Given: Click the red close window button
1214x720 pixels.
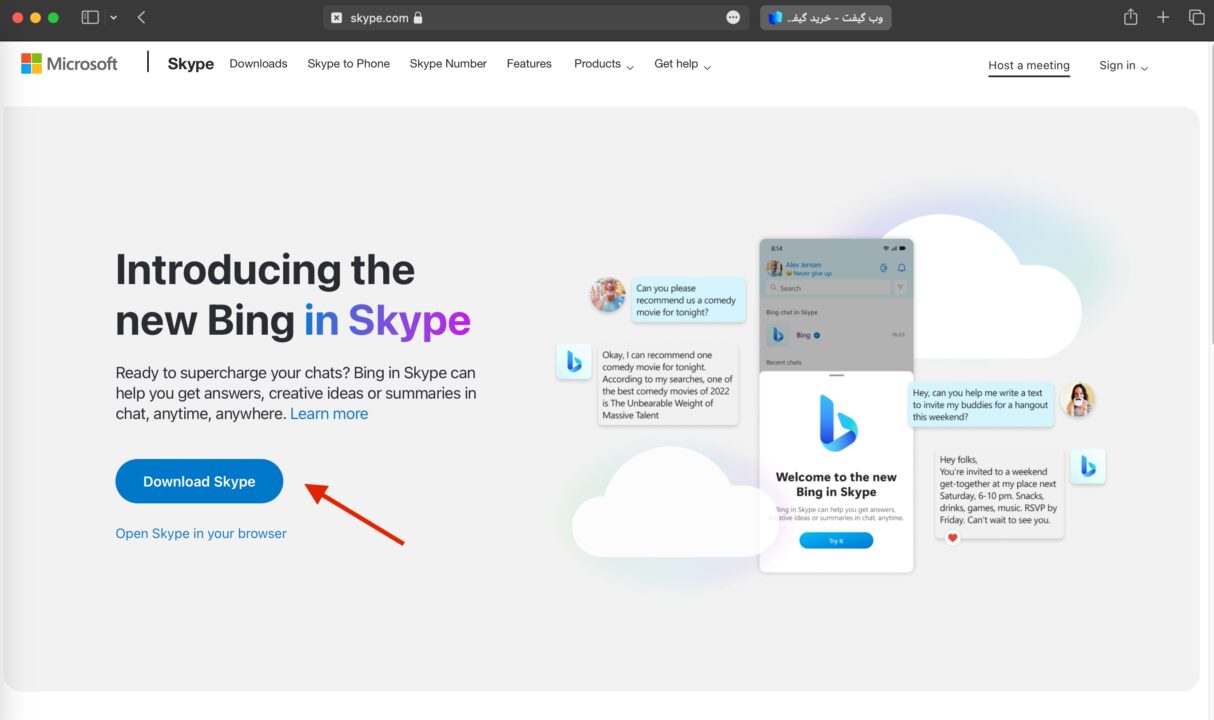Looking at the screenshot, I should coord(17,18).
